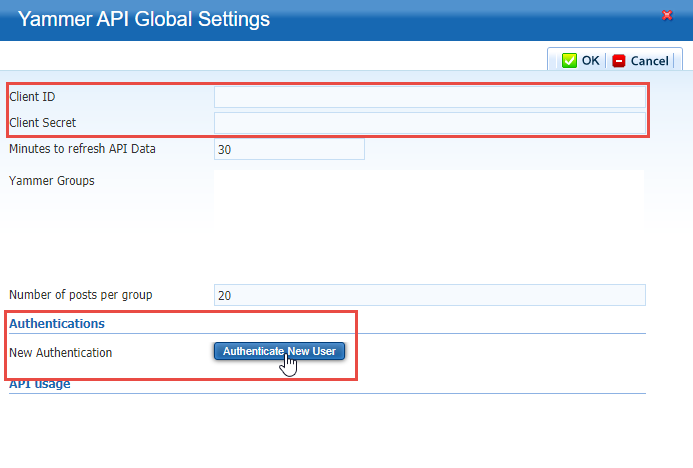Screen dimensions: 693x468
Task: Dismiss changes with the Cancel text
Action: coord(649,61)
